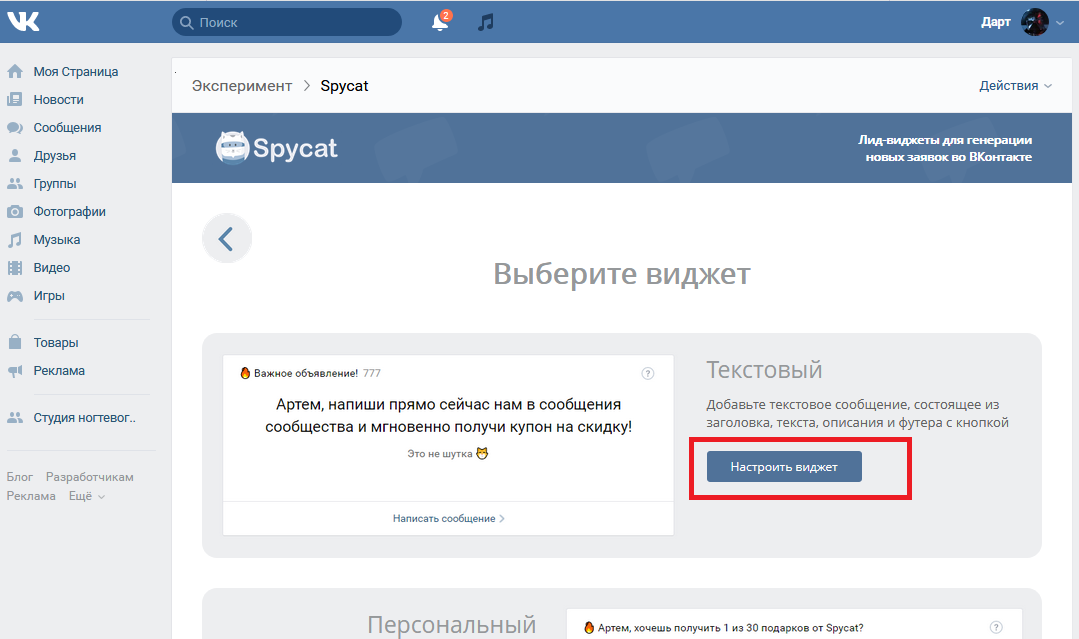Click the Игры gamepad icon
Screen dimensions: 1079x639
(15, 296)
